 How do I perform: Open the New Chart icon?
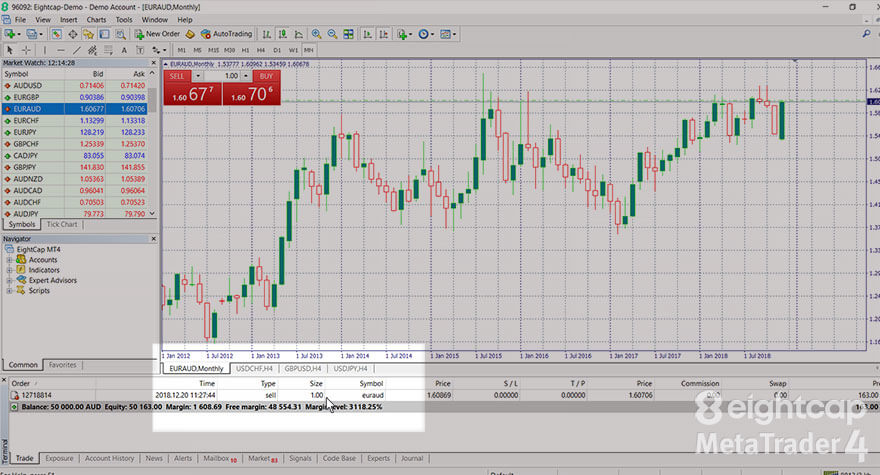(x=10, y=34)
